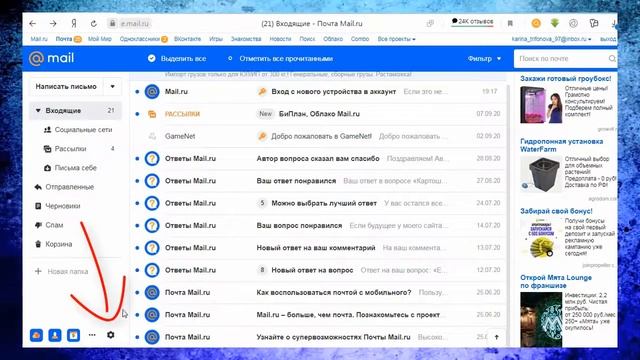
Task: Open the contacts icon in sidebar footer
Action: (55, 335)
